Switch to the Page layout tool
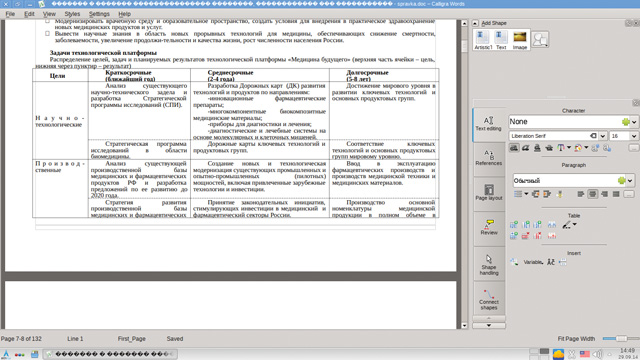This screenshot has height=360, width=640. pos(489,193)
